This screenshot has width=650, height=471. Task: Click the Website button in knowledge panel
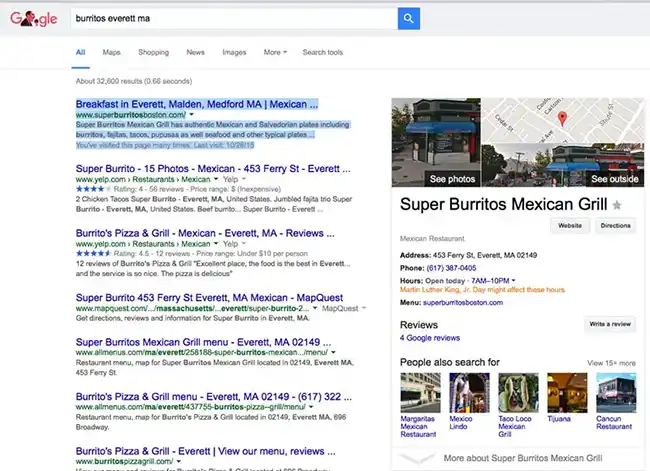(x=570, y=226)
